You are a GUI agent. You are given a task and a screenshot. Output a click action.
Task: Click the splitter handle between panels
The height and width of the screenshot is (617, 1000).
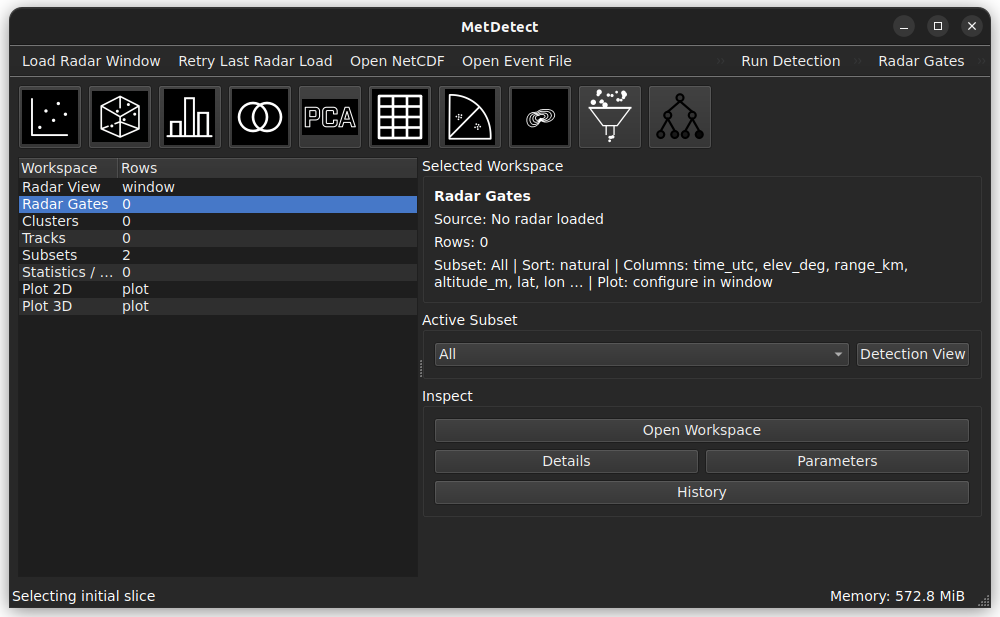pos(421,368)
